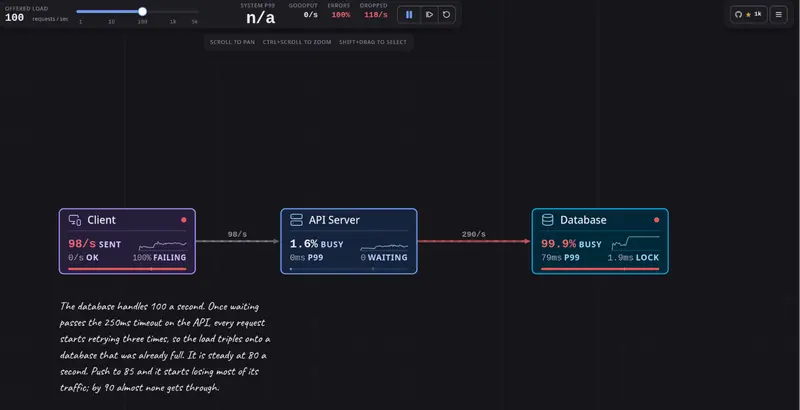The height and width of the screenshot is (410, 800).
Task: Click the CTRL+SCROLL TO ZOOM hint
Action: 297,42
